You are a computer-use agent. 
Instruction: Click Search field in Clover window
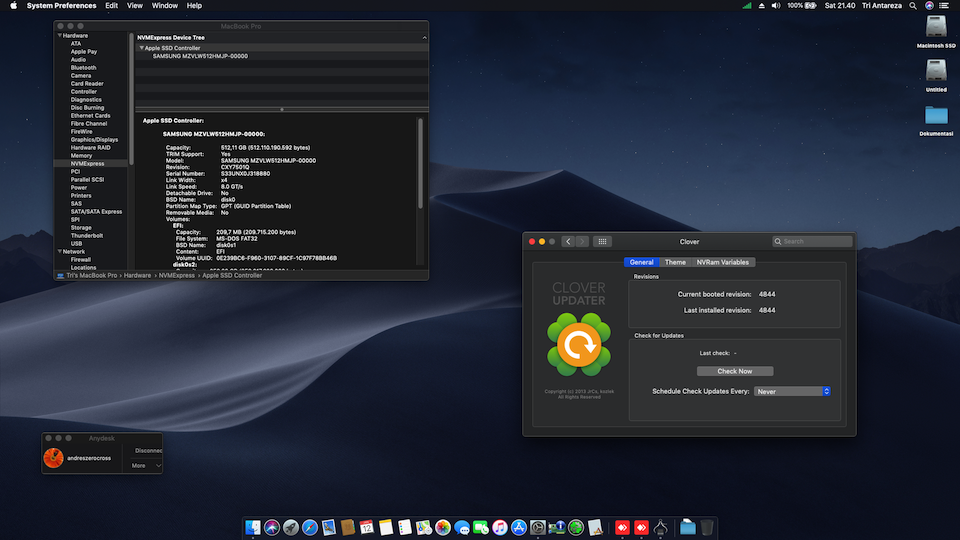point(812,241)
